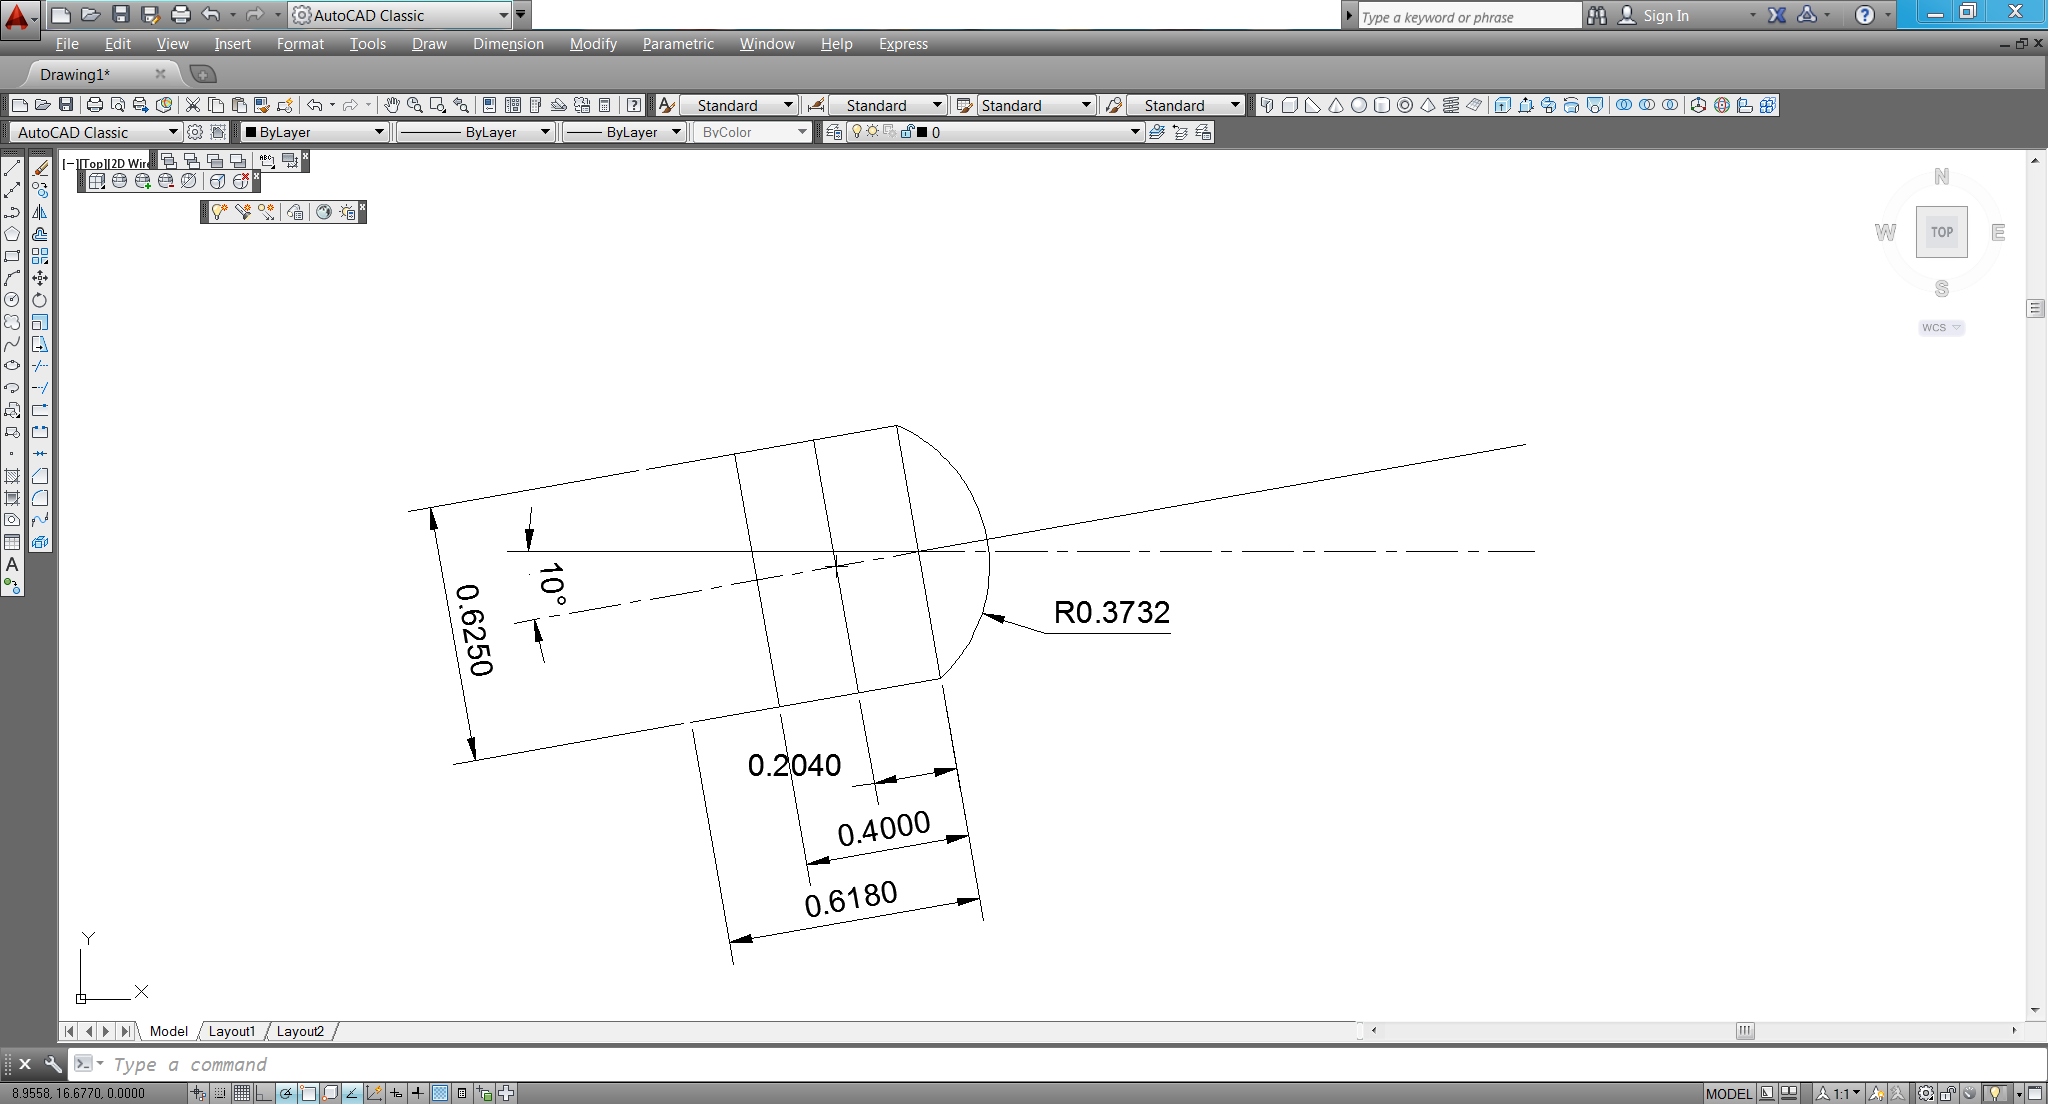Toggle Polar Tracking in the status bar

click(x=286, y=1093)
